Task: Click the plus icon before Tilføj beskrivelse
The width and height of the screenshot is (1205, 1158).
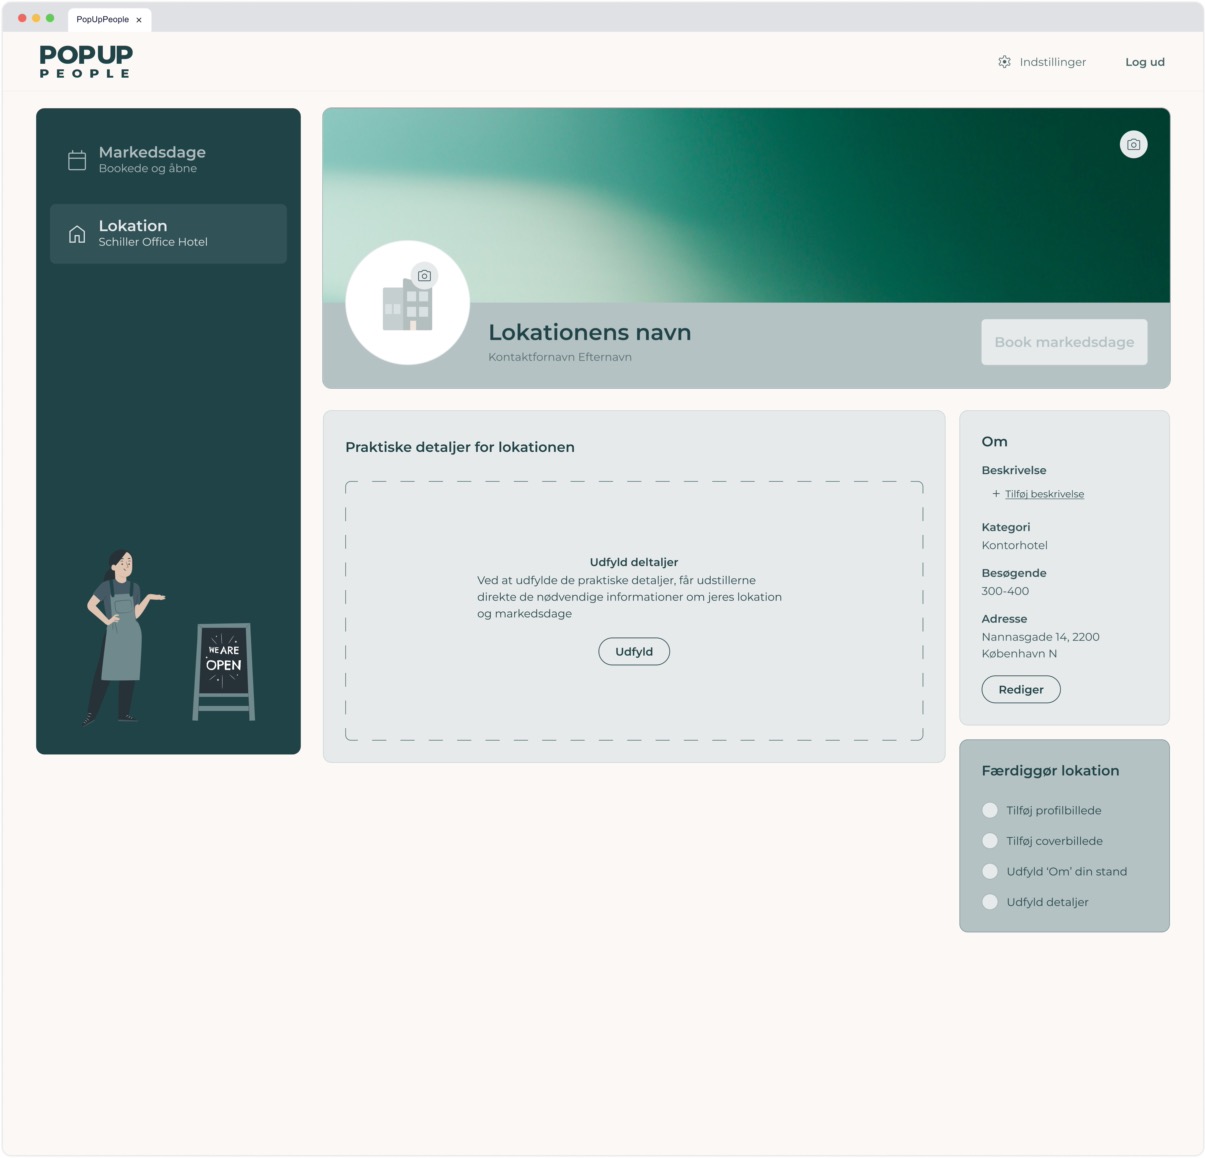Action: pyautogui.click(x=995, y=493)
